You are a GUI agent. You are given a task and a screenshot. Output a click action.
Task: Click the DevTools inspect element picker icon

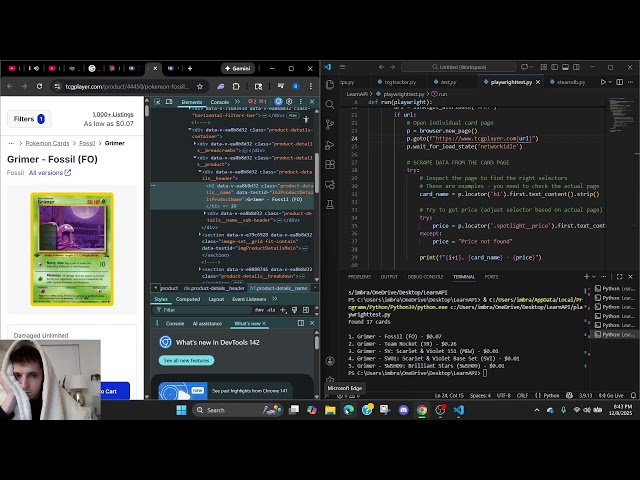[157, 102]
